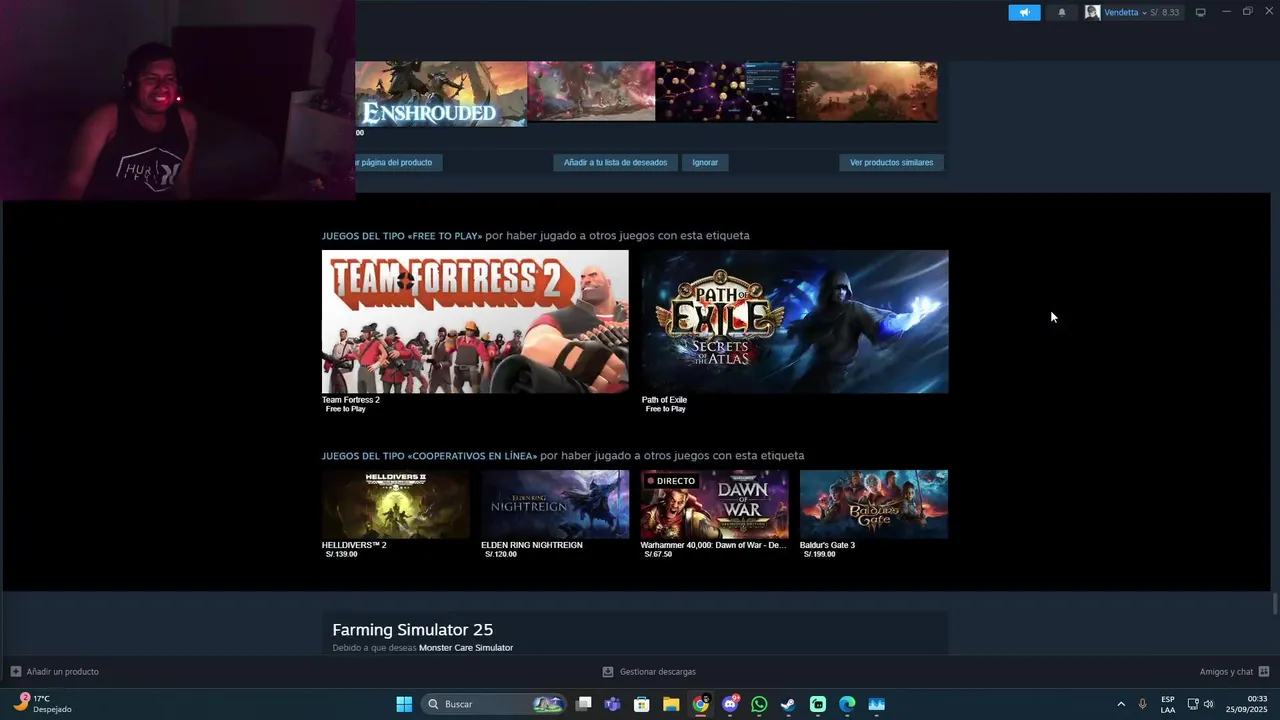Open the Enshrouded product page button
This screenshot has height=720, width=1280.
pyautogui.click(x=398, y=162)
